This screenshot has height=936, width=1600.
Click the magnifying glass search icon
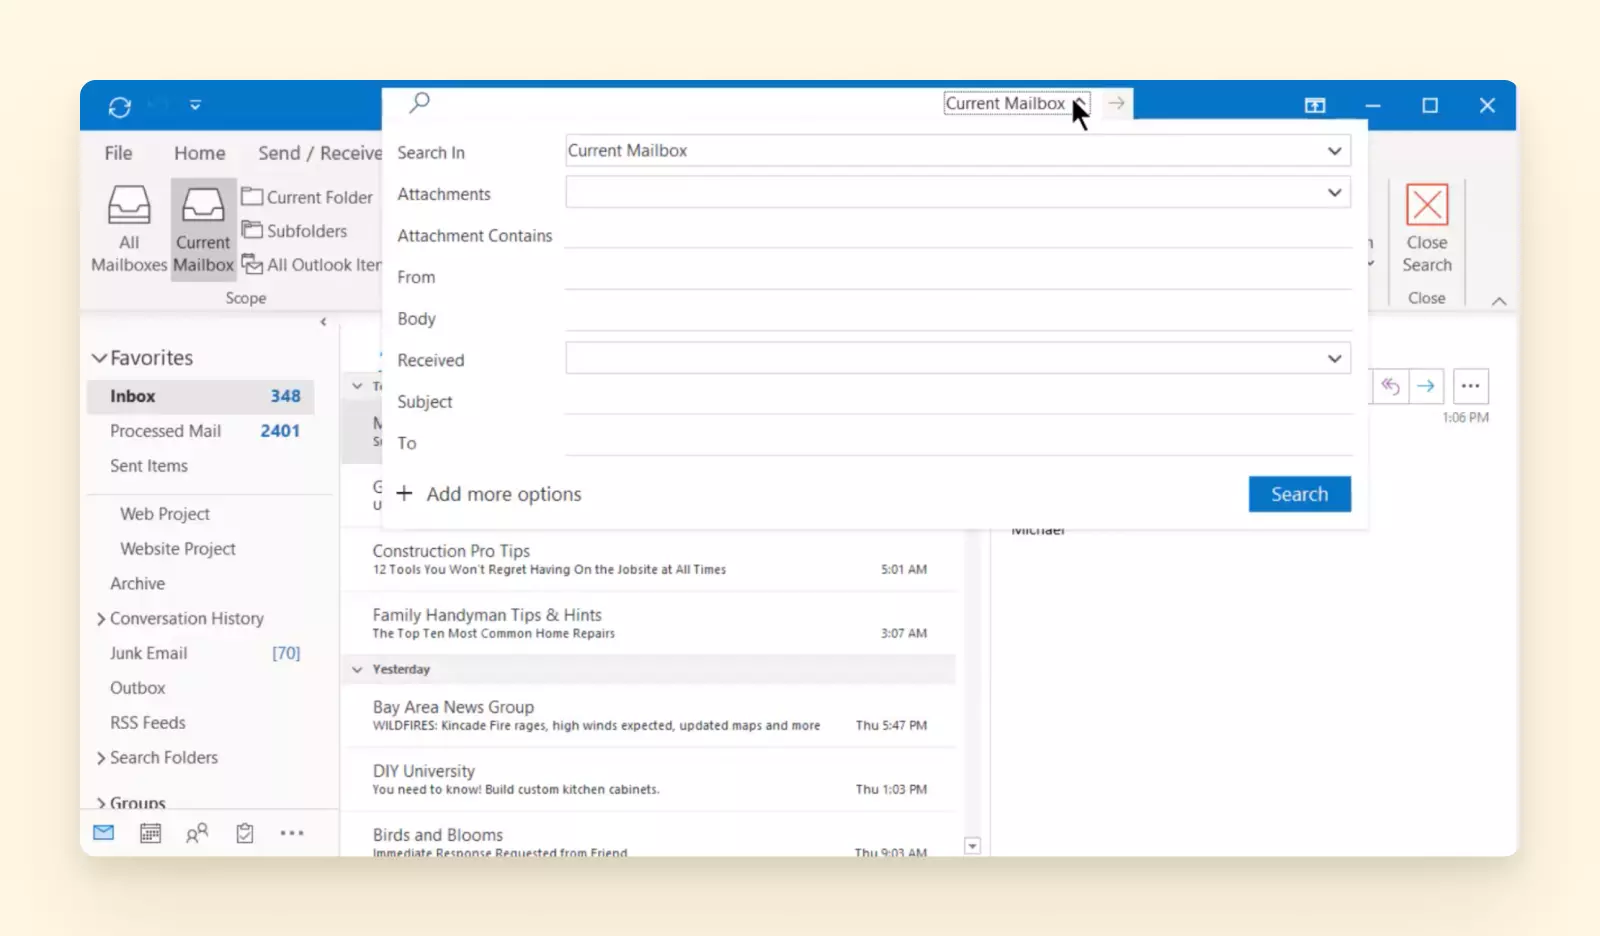pyautogui.click(x=420, y=102)
